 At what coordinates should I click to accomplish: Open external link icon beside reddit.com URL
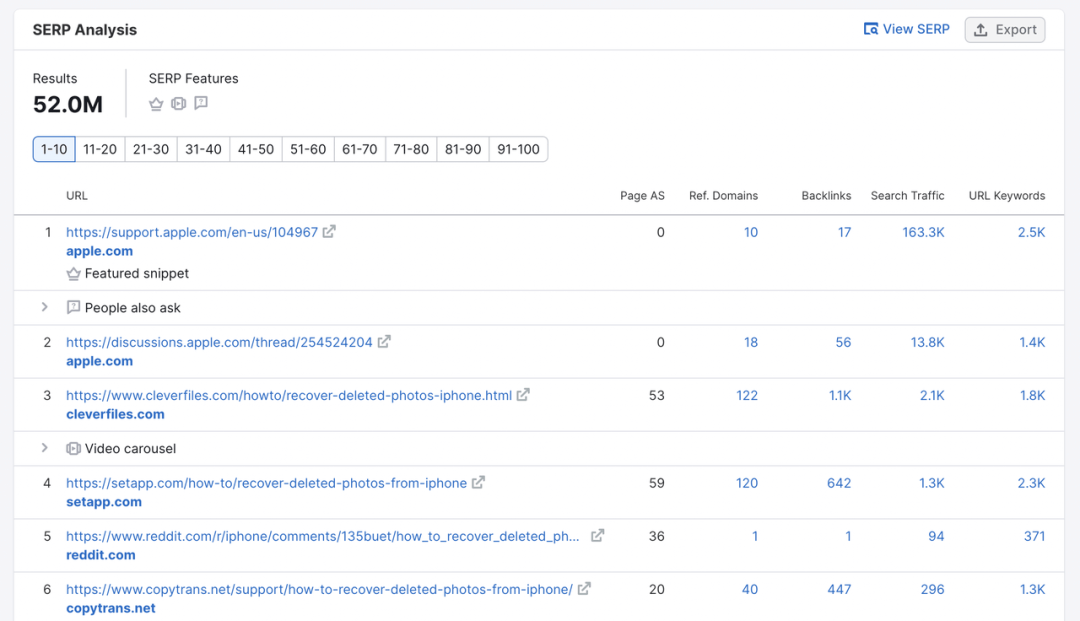coord(597,536)
